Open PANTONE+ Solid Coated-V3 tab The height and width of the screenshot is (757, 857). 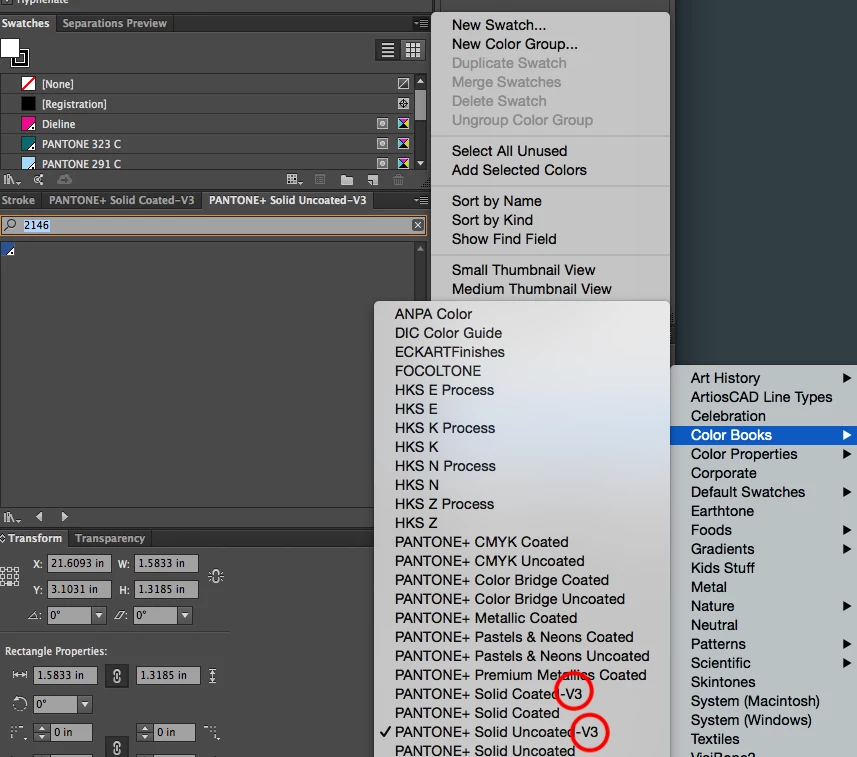(x=121, y=200)
